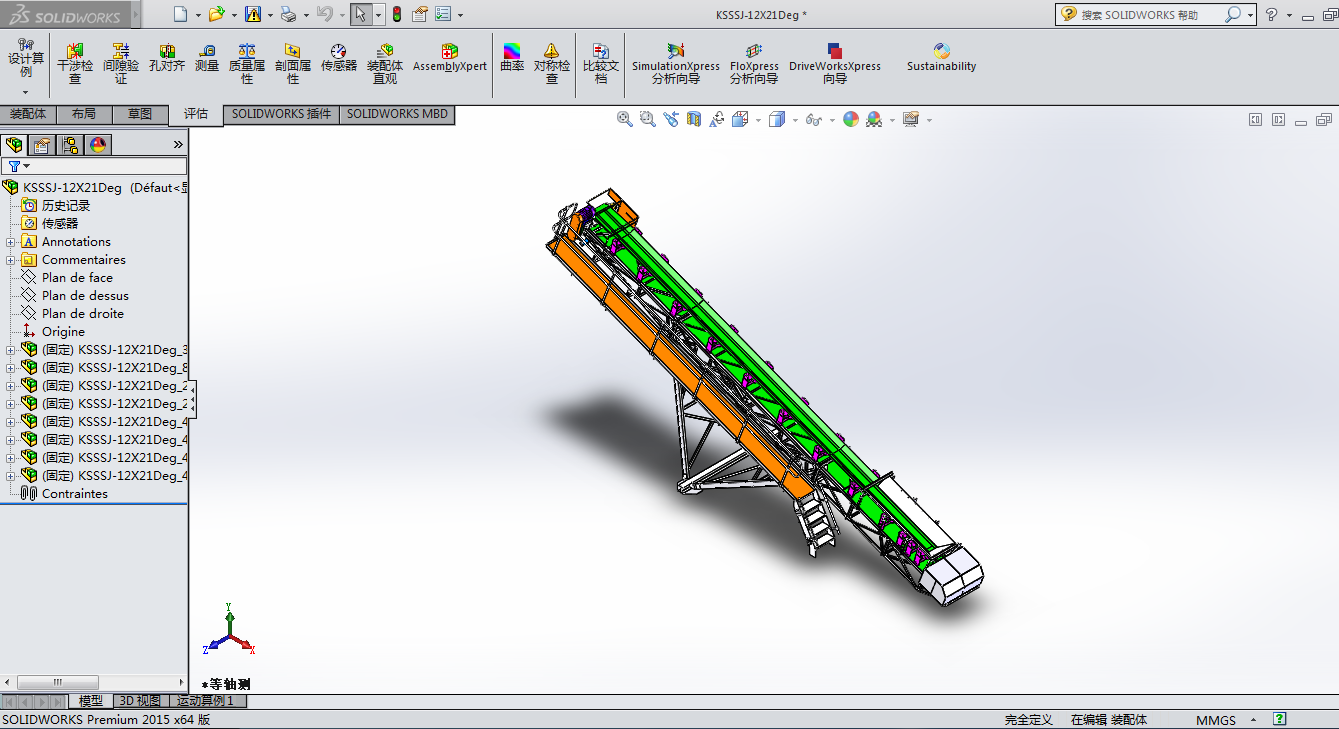Viewport: 1339px width, 729px height.
Task: Switch to the 模型 bottom tab
Action: tap(91, 701)
